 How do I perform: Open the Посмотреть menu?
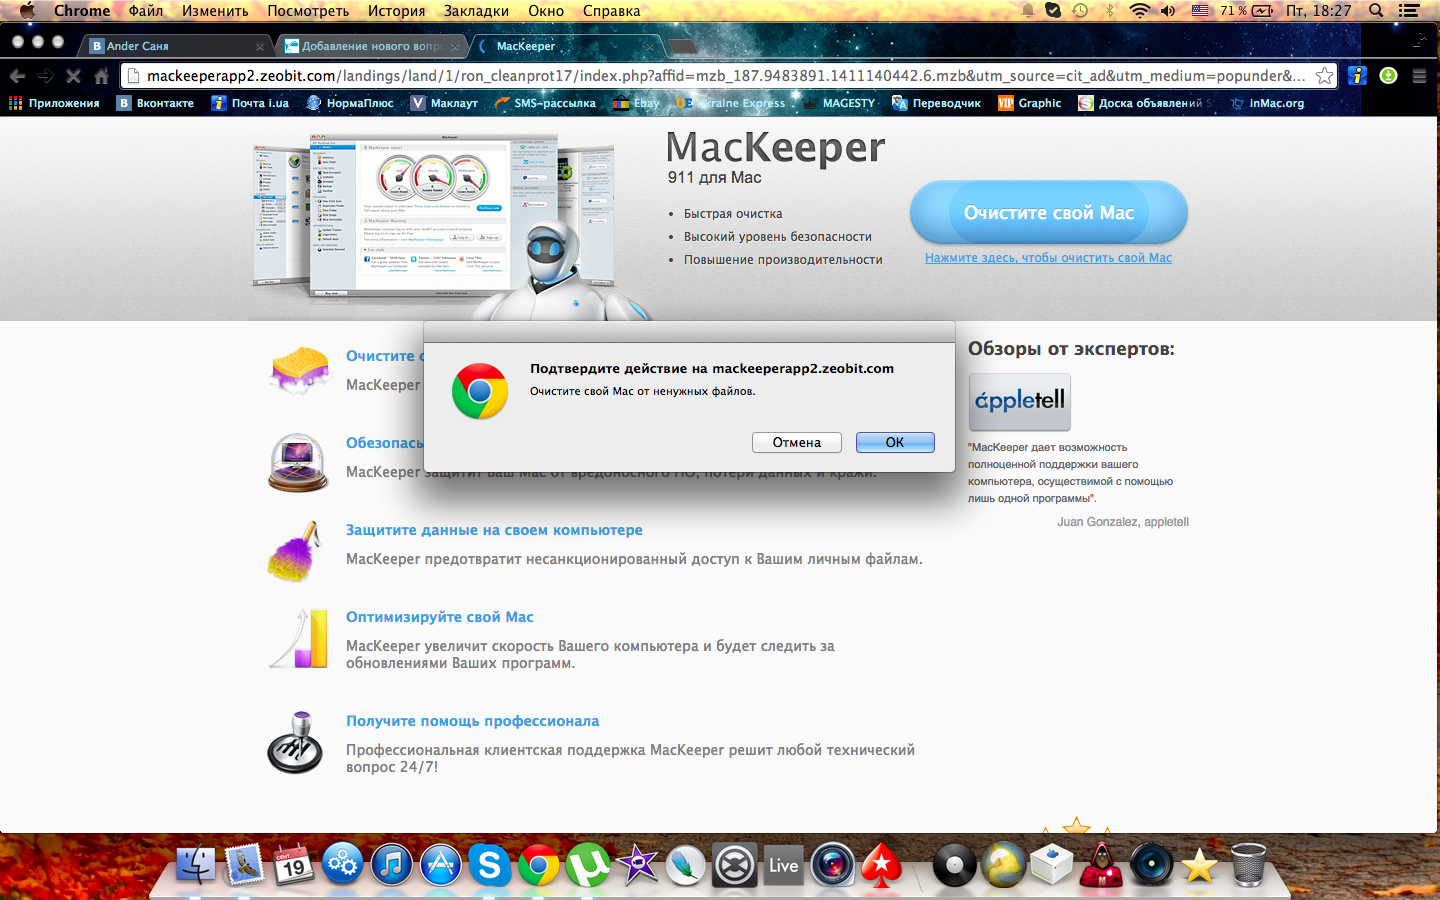pos(308,11)
